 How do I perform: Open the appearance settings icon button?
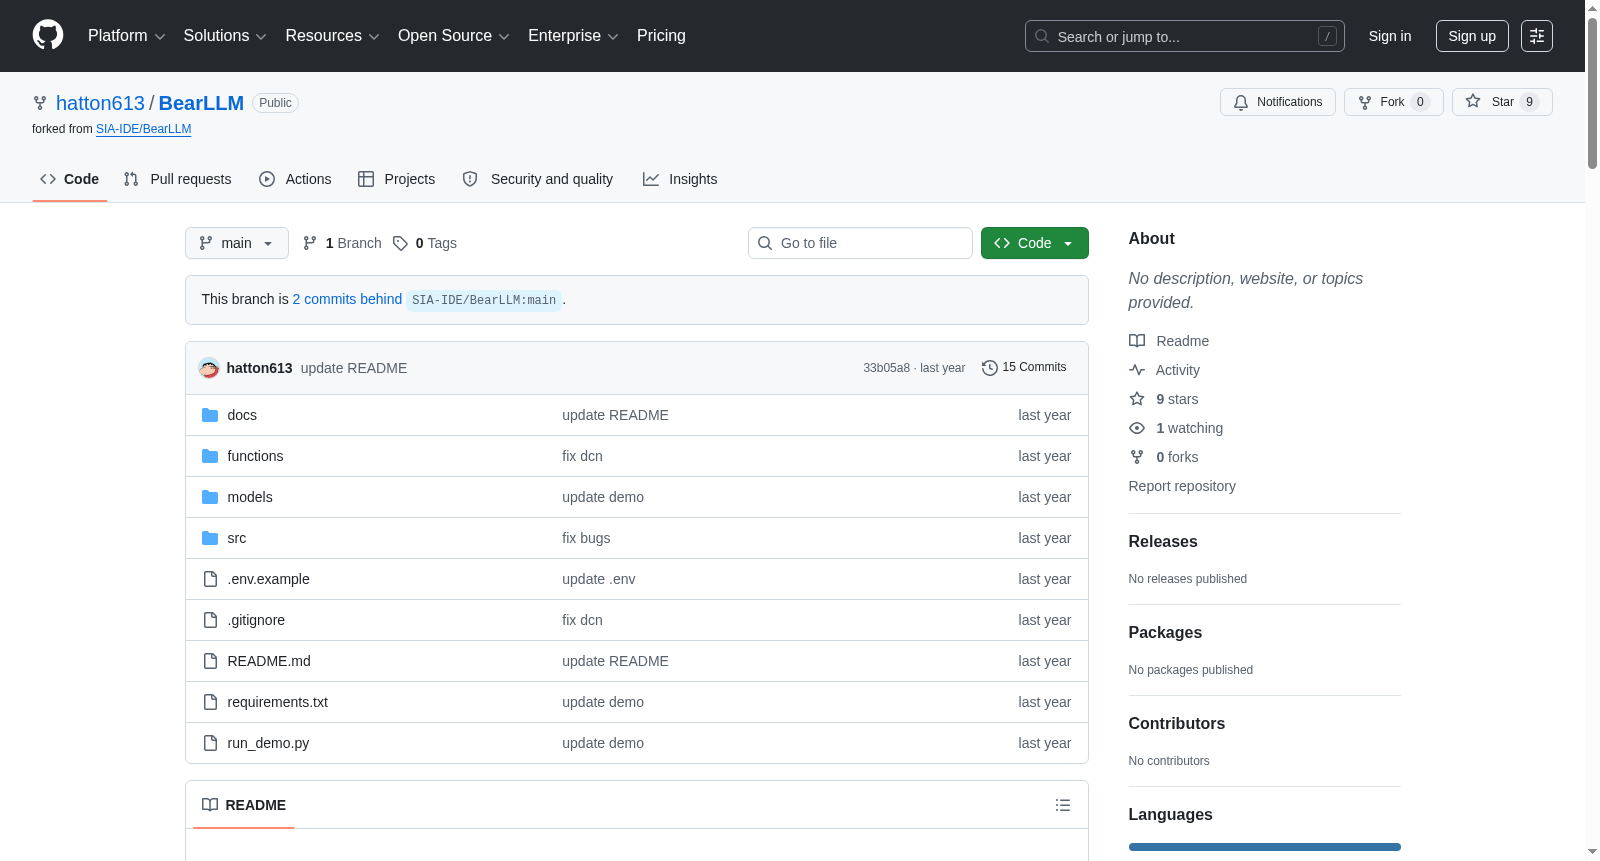point(1537,36)
